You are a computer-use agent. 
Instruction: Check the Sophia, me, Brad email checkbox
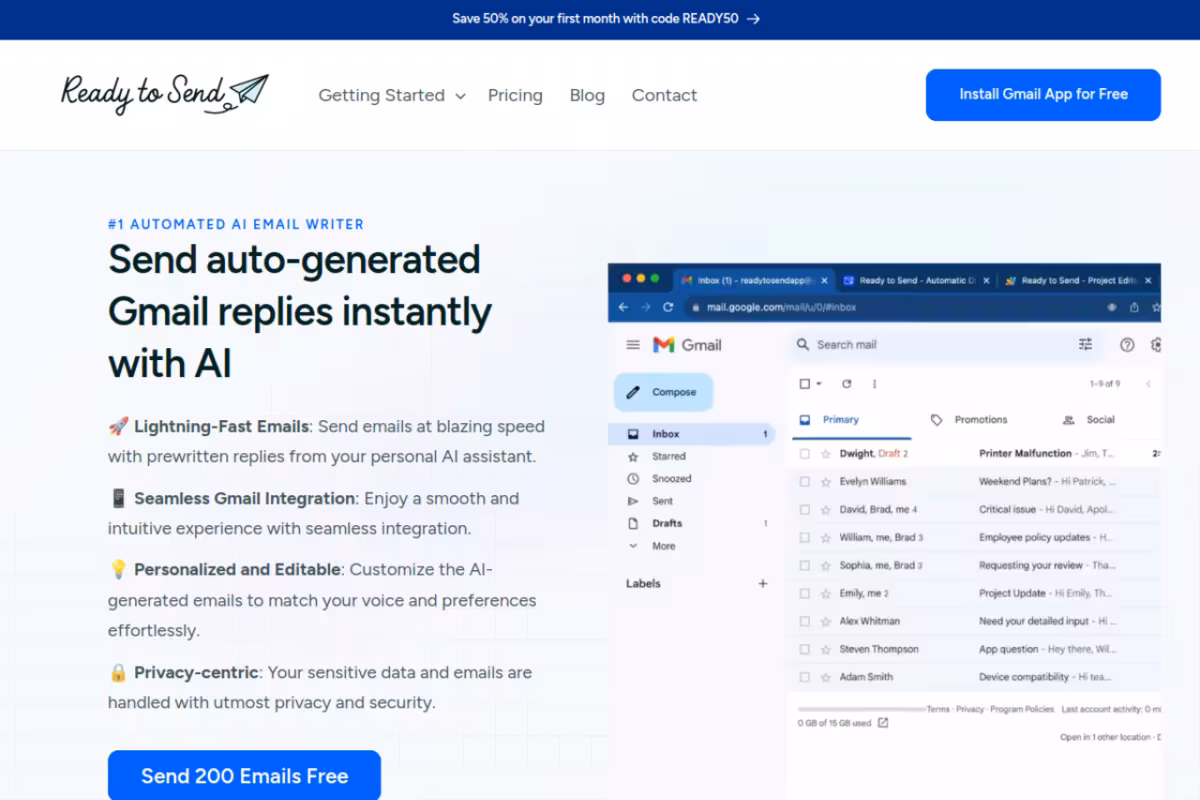coord(805,566)
